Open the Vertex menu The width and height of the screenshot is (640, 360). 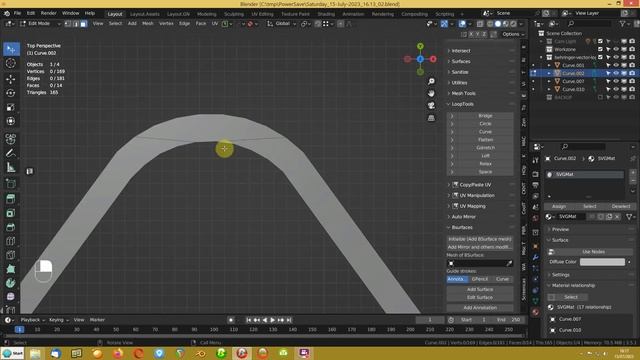click(x=166, y=24)
